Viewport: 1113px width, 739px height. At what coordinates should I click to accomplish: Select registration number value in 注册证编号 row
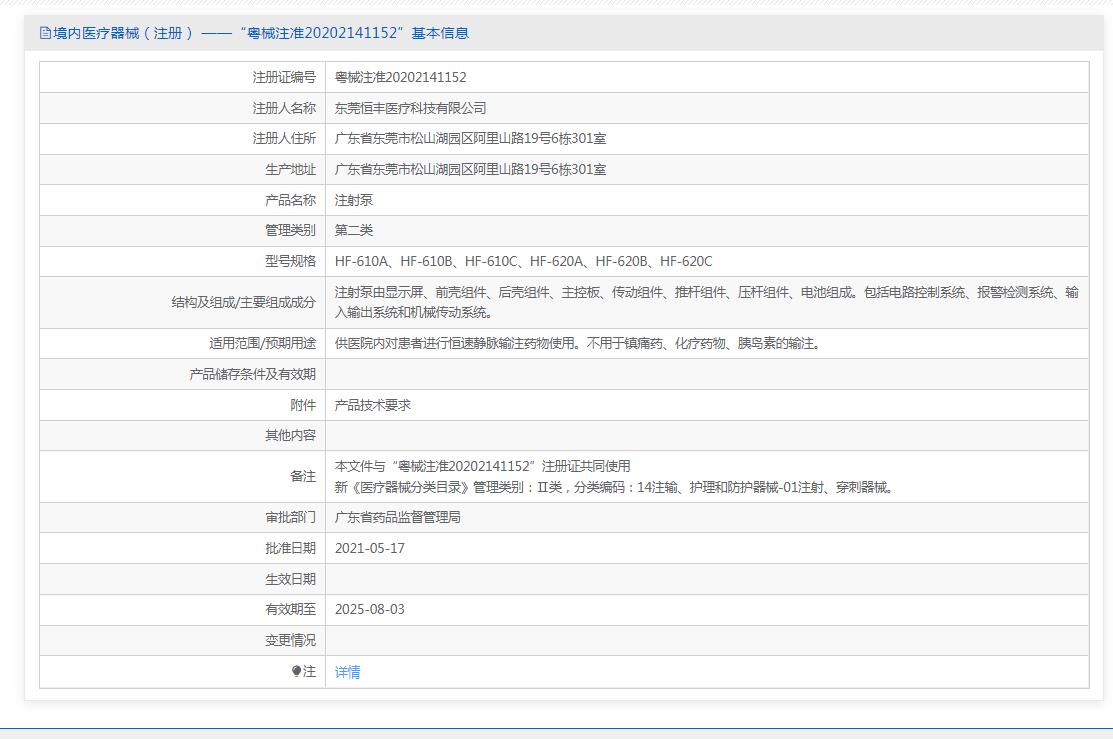click(400, 77)
